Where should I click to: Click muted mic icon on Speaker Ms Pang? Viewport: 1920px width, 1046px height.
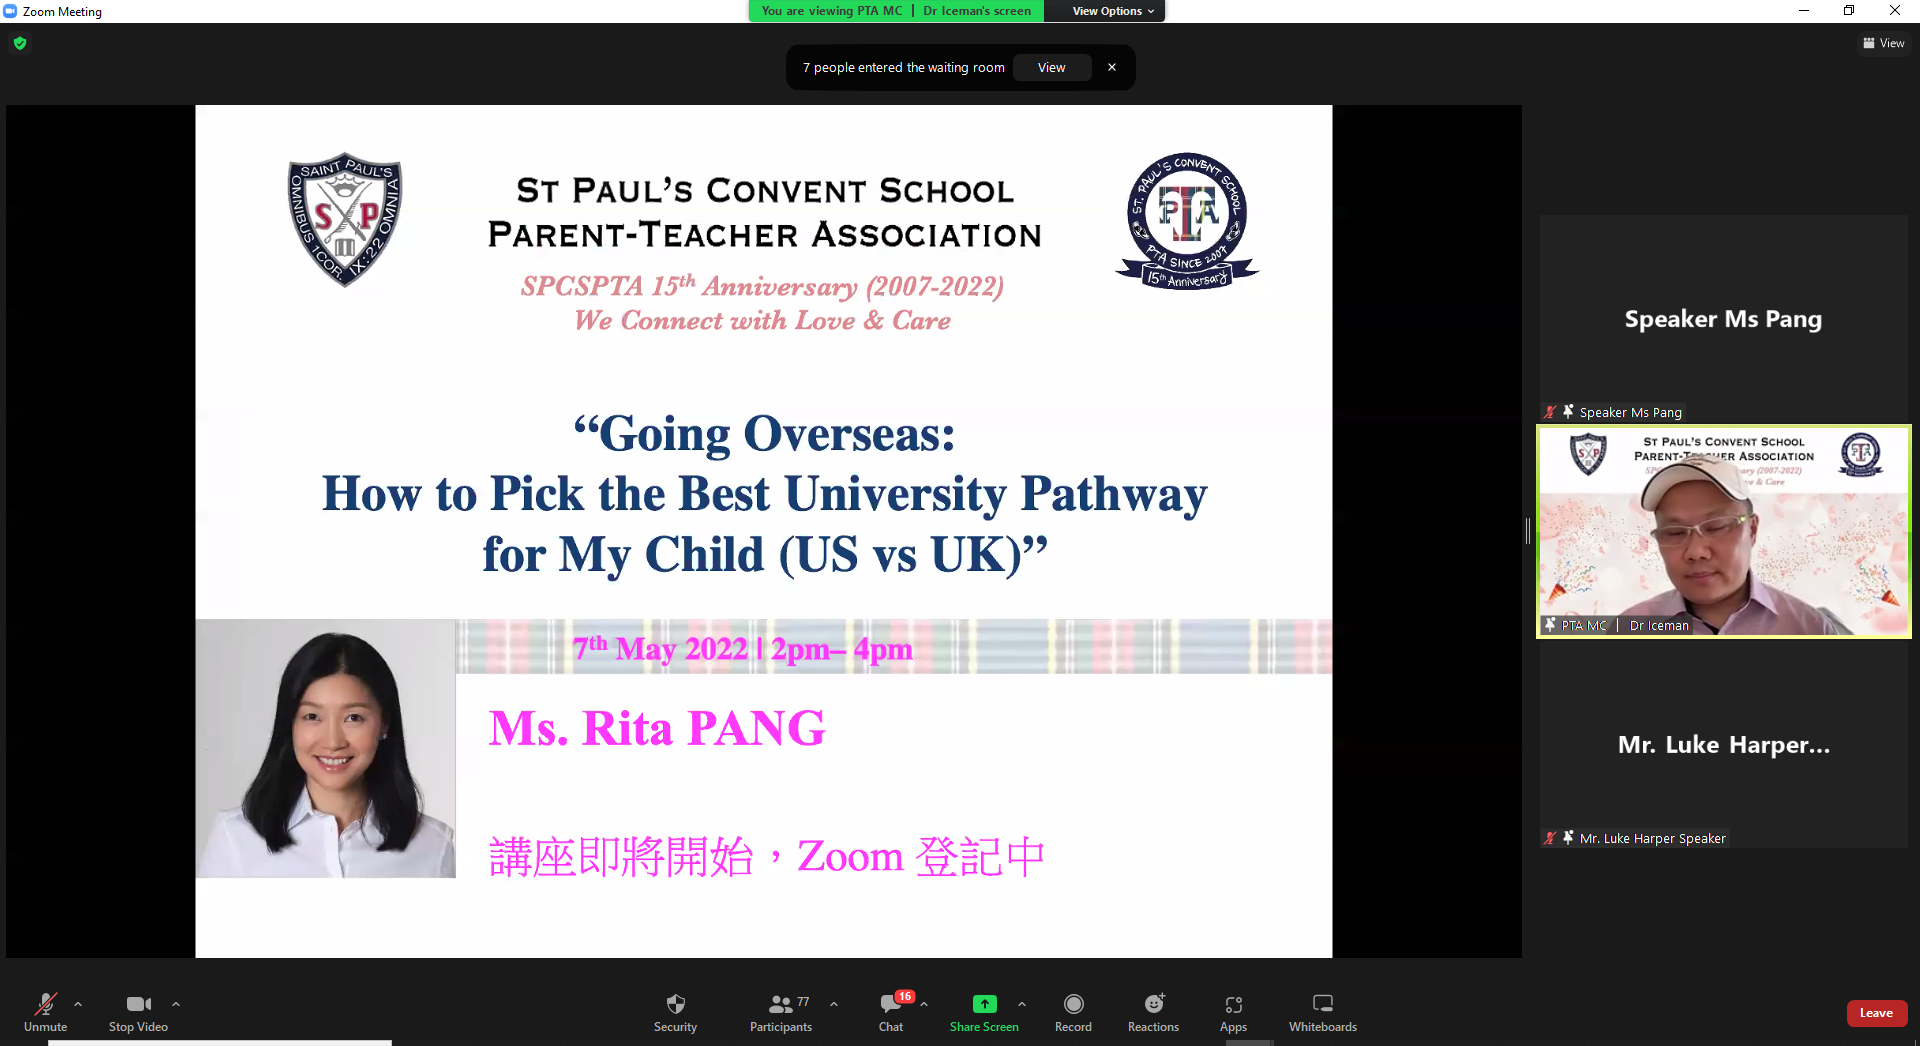1550,412
